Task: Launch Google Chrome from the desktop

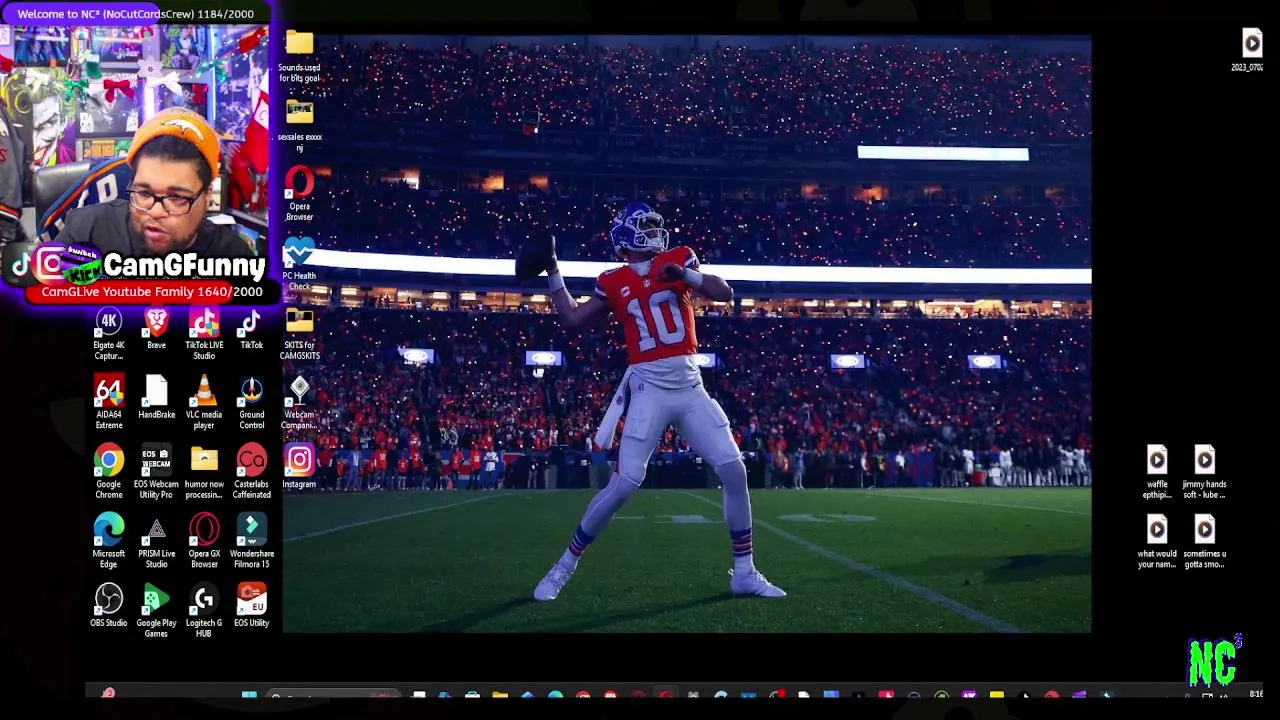Action: [x=109, y=473]
